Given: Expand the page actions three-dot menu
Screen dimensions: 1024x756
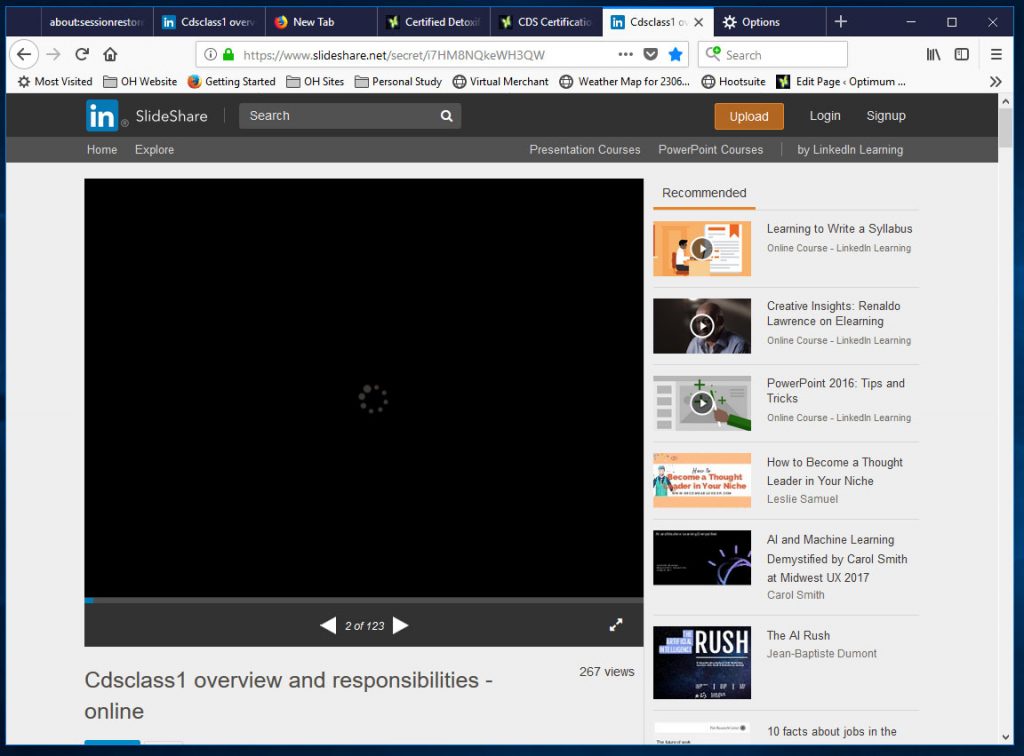Looking at the screenshot, I should tap(625, 54).
